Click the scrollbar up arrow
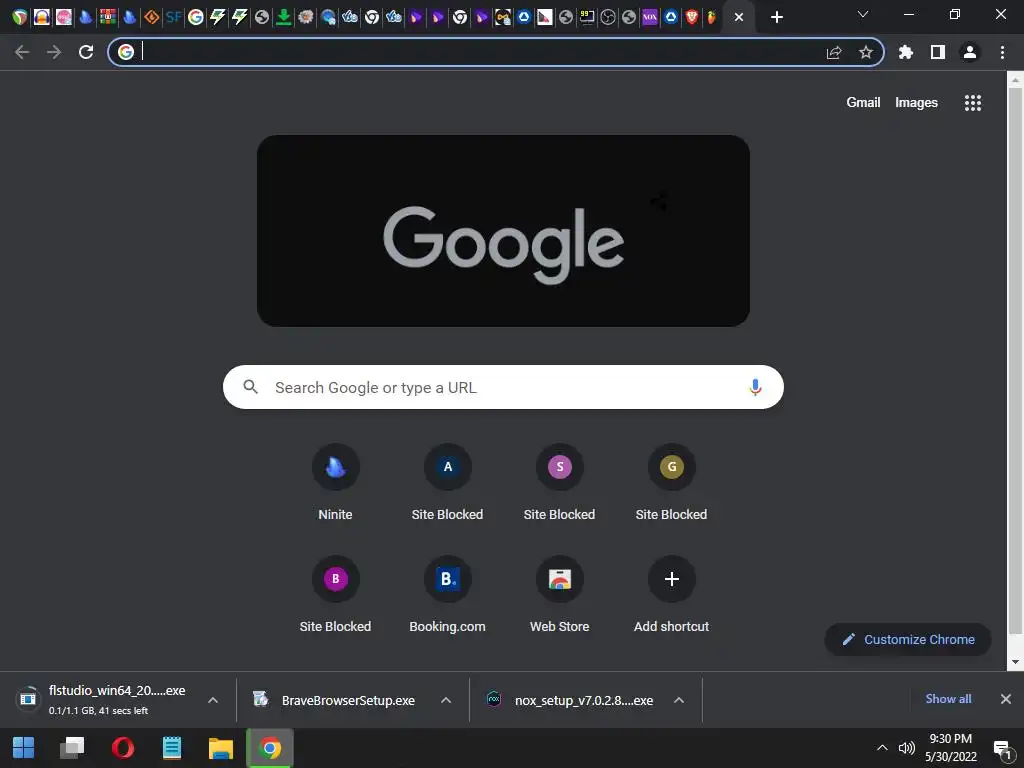This screenshot has height=768, width=1024. (x=1015, y=80)
